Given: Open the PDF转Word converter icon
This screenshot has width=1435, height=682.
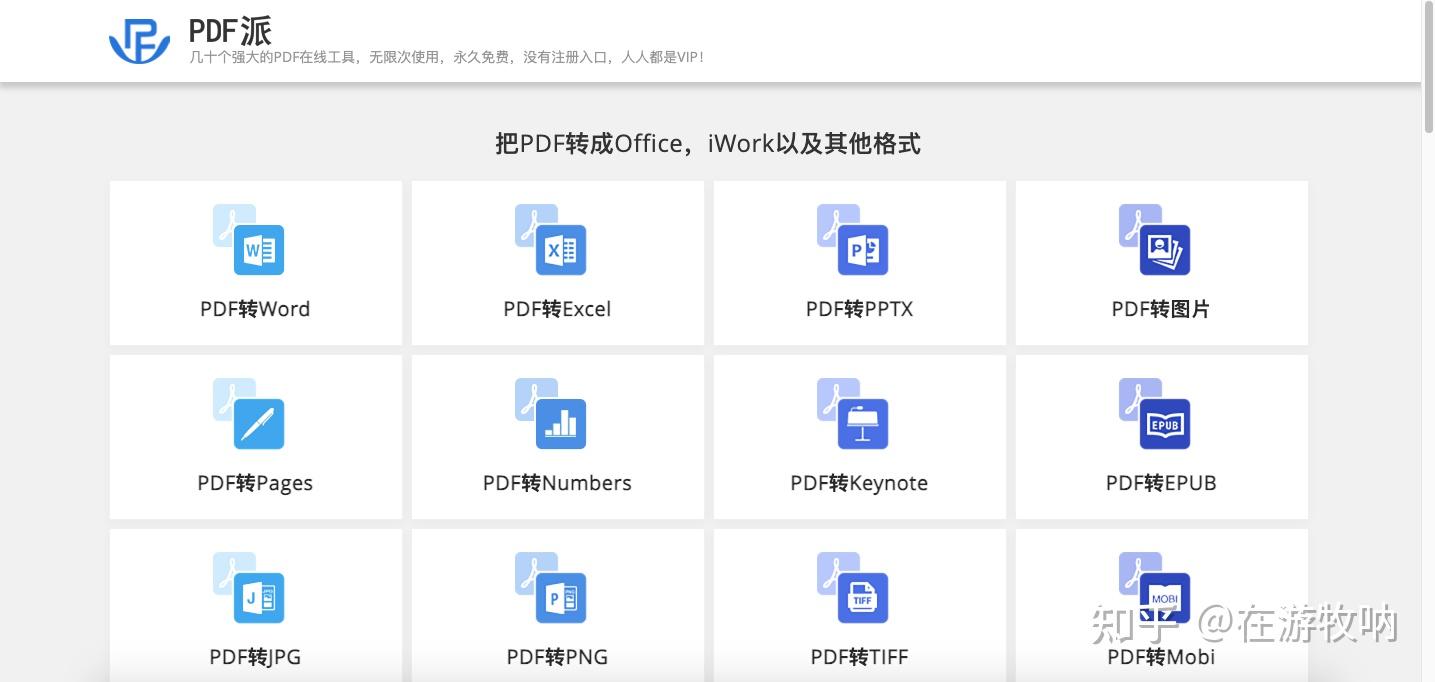Looking at the screenshot, I should pyautogui.click(x=248, y=240).
